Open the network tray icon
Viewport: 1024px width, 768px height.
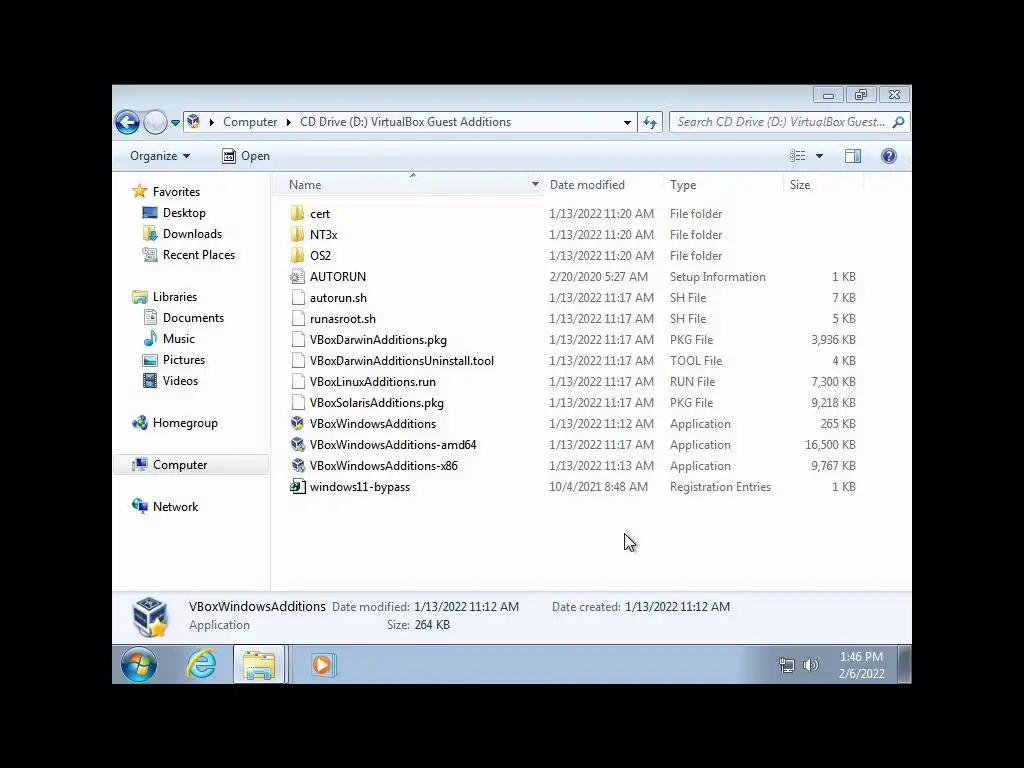coord(787,665)
